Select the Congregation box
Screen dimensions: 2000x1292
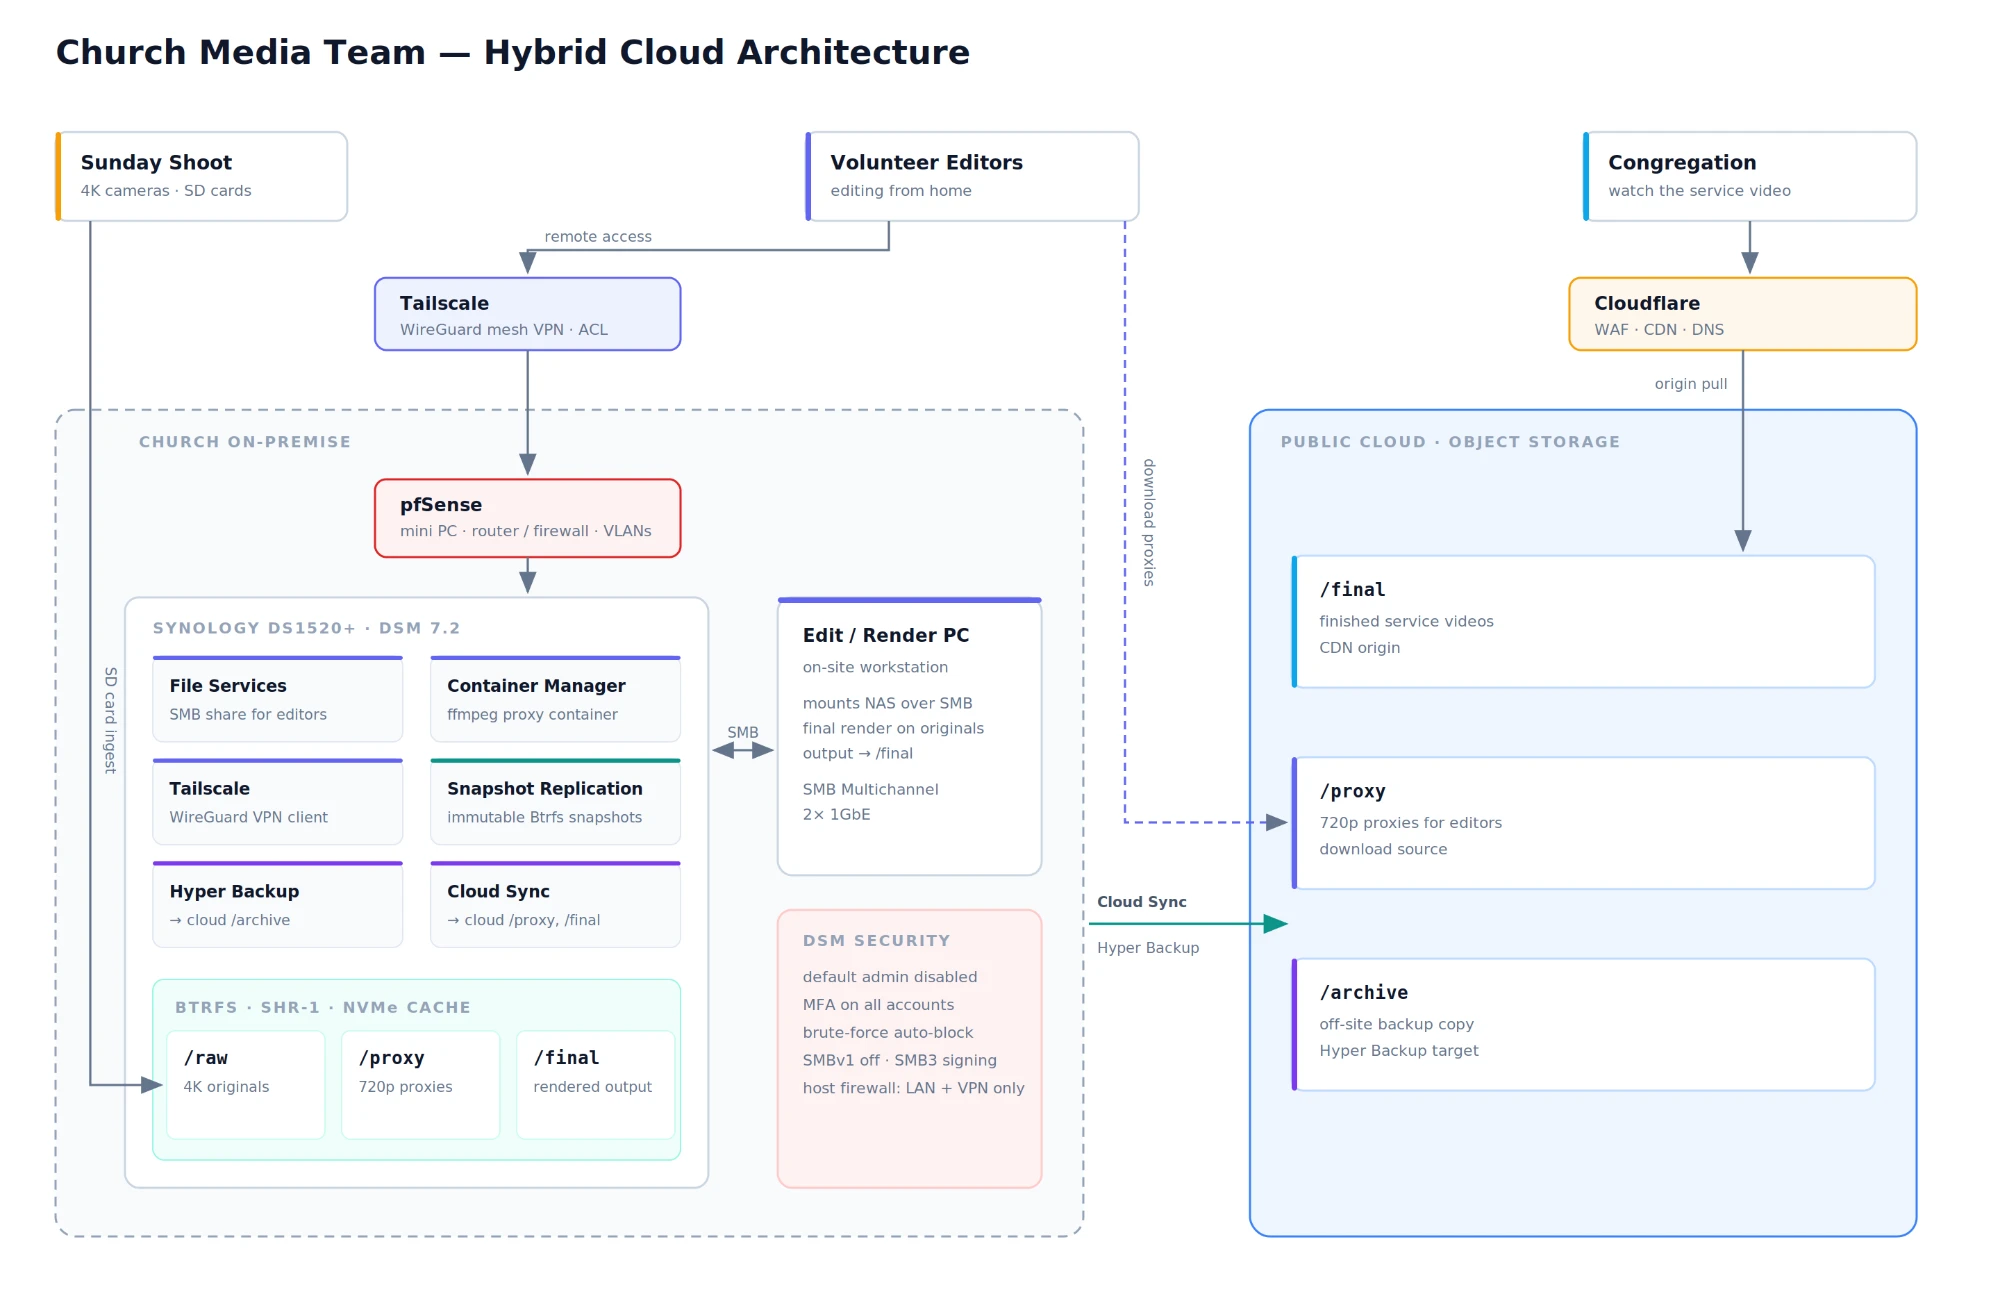(1749, 176)
